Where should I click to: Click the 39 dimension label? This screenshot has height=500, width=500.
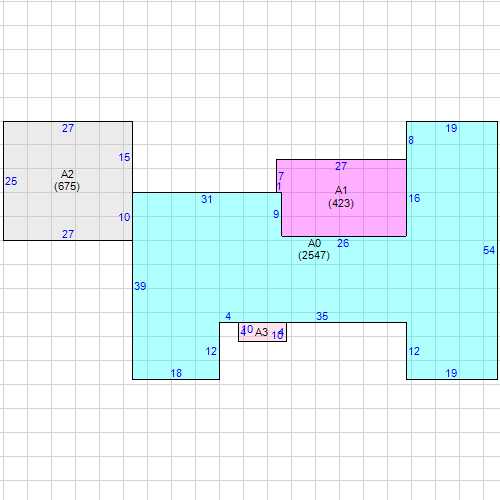pos(140,286)
